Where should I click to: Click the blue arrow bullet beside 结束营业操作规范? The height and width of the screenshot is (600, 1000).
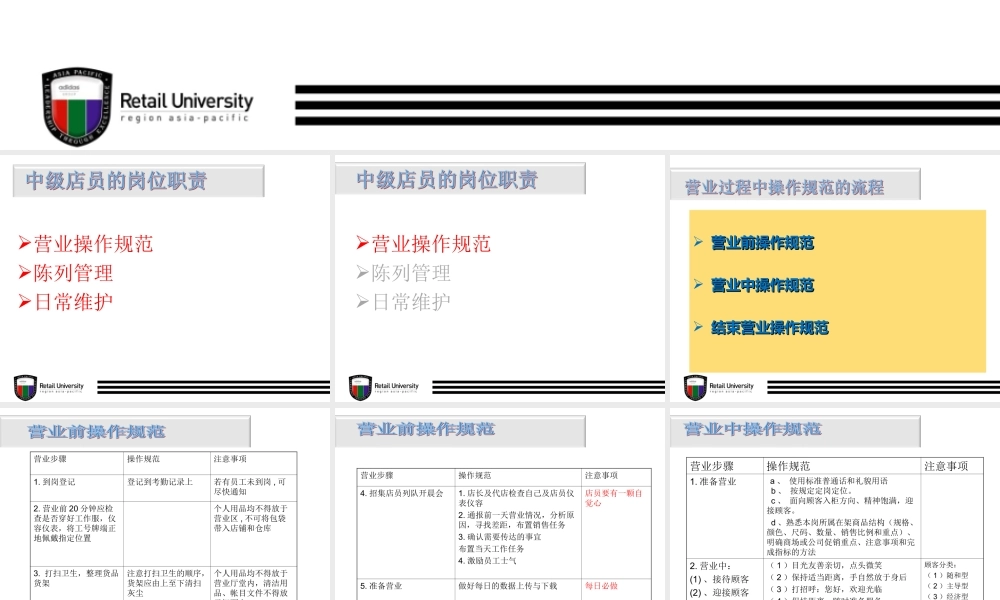pos(698,326)
